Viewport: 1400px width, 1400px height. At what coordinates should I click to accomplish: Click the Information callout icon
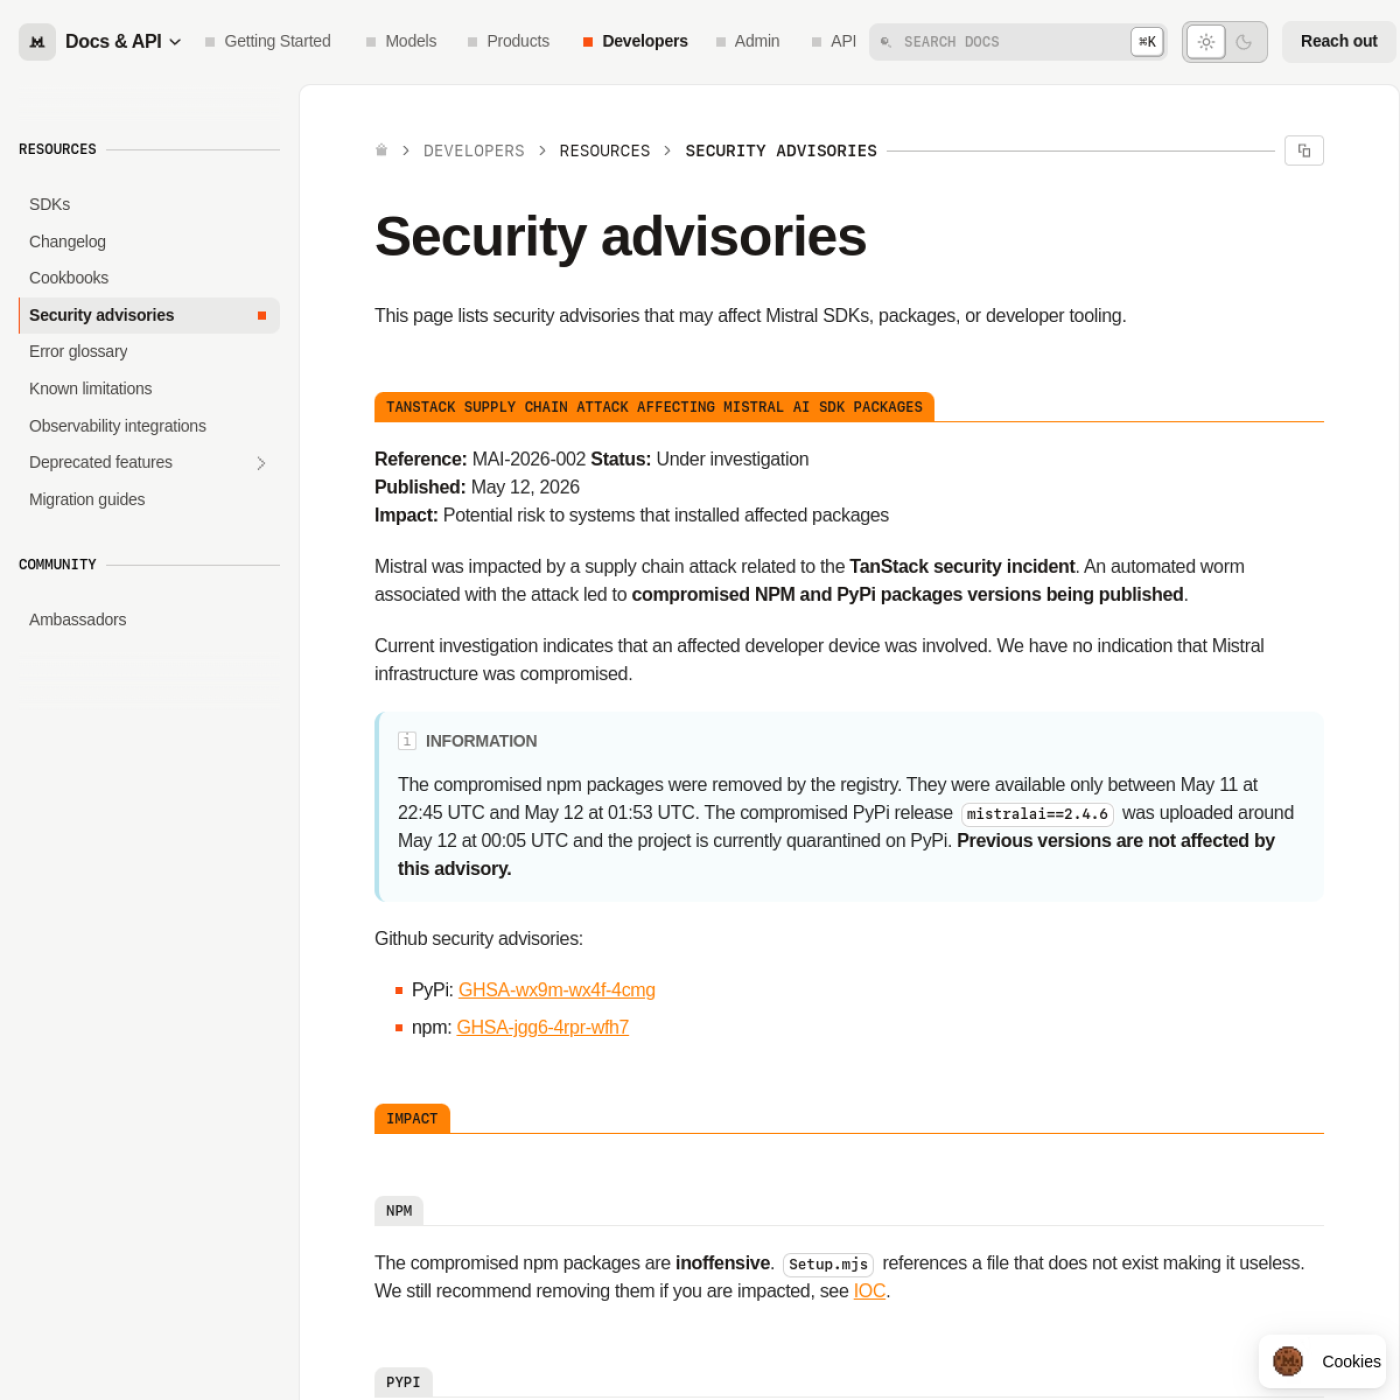click(x=407, y=741)
